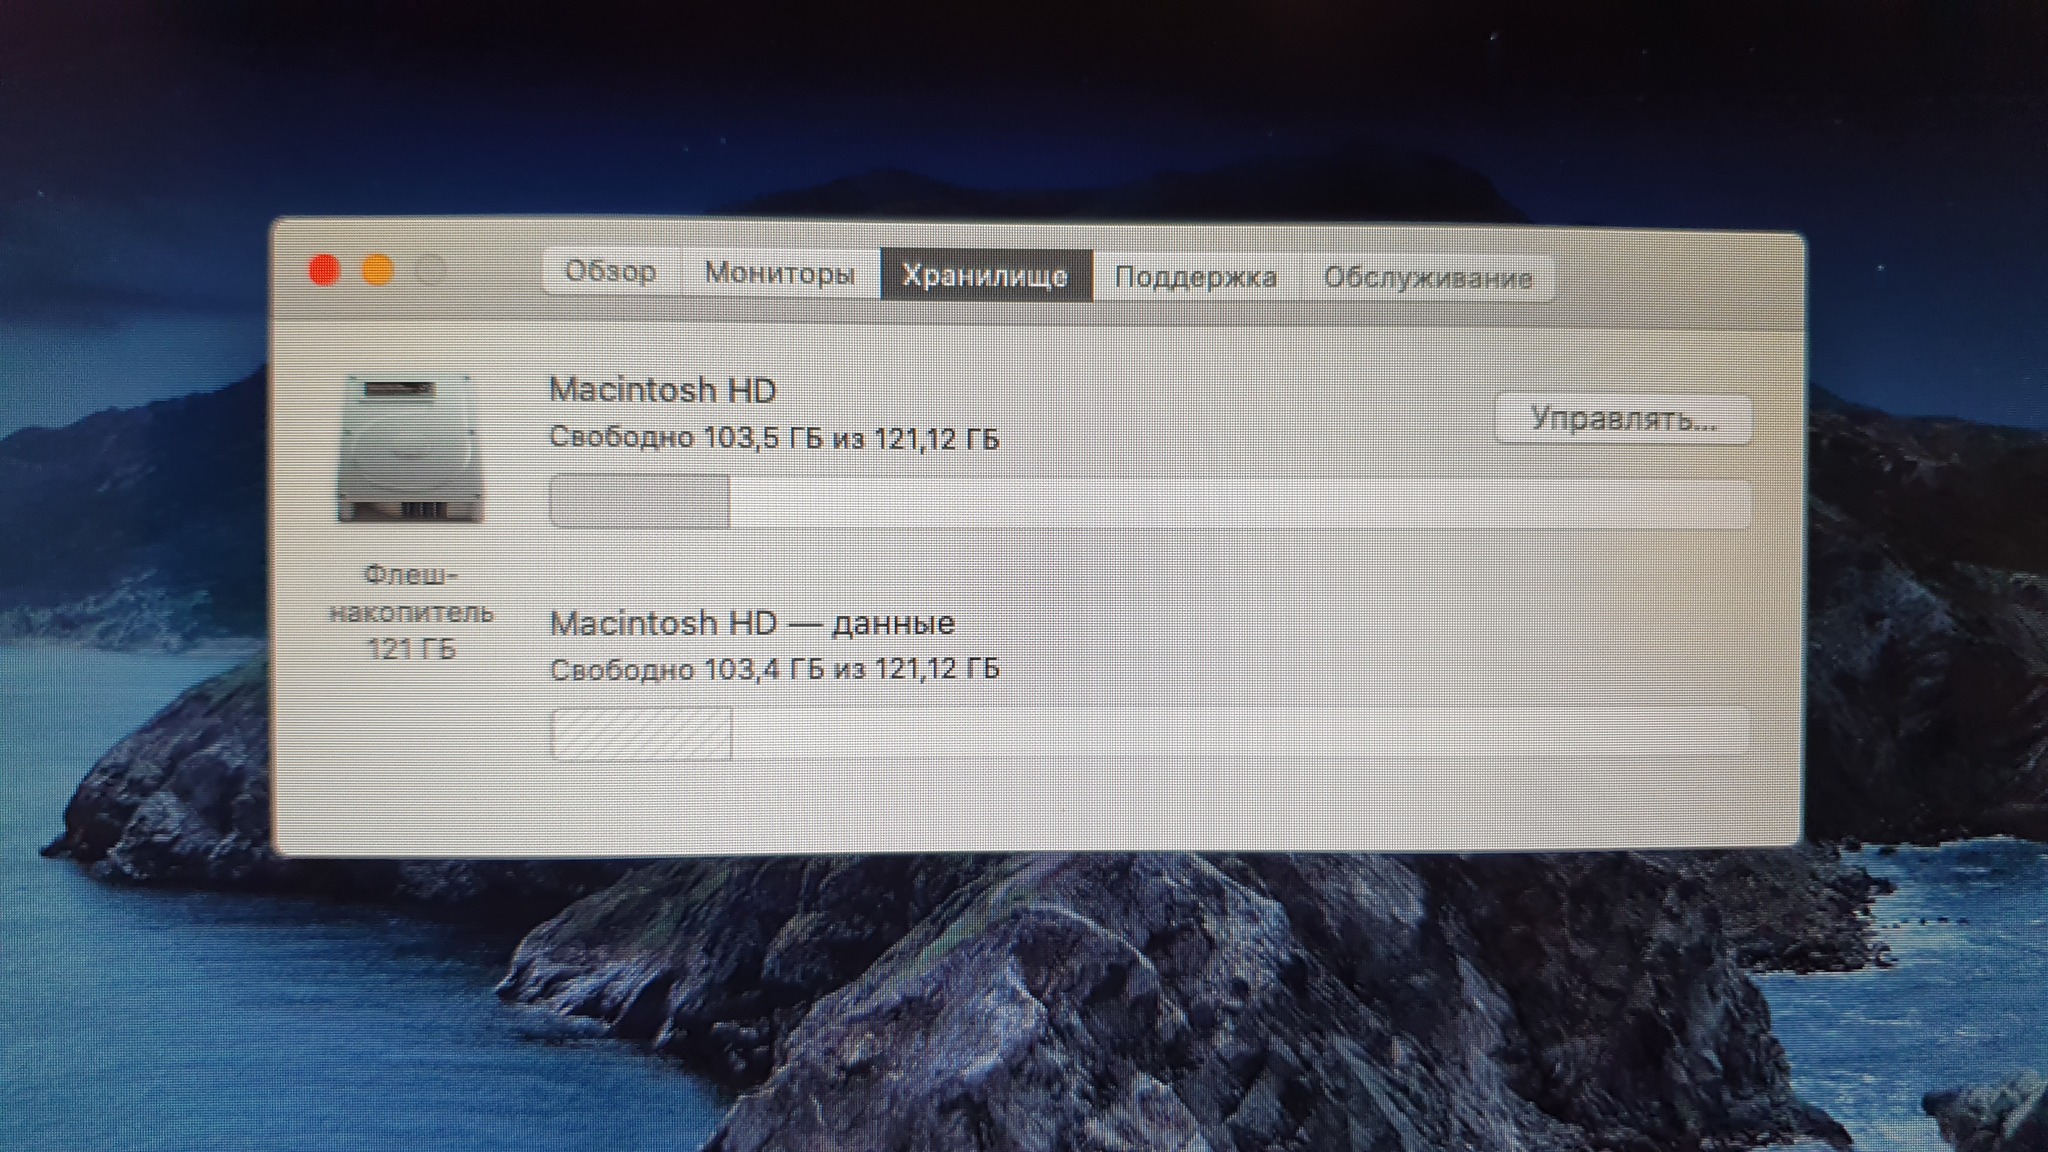Click the free space of Macintosh HD bar
Screen dimensions: 2048x1152
click(x=1240, y=504)
